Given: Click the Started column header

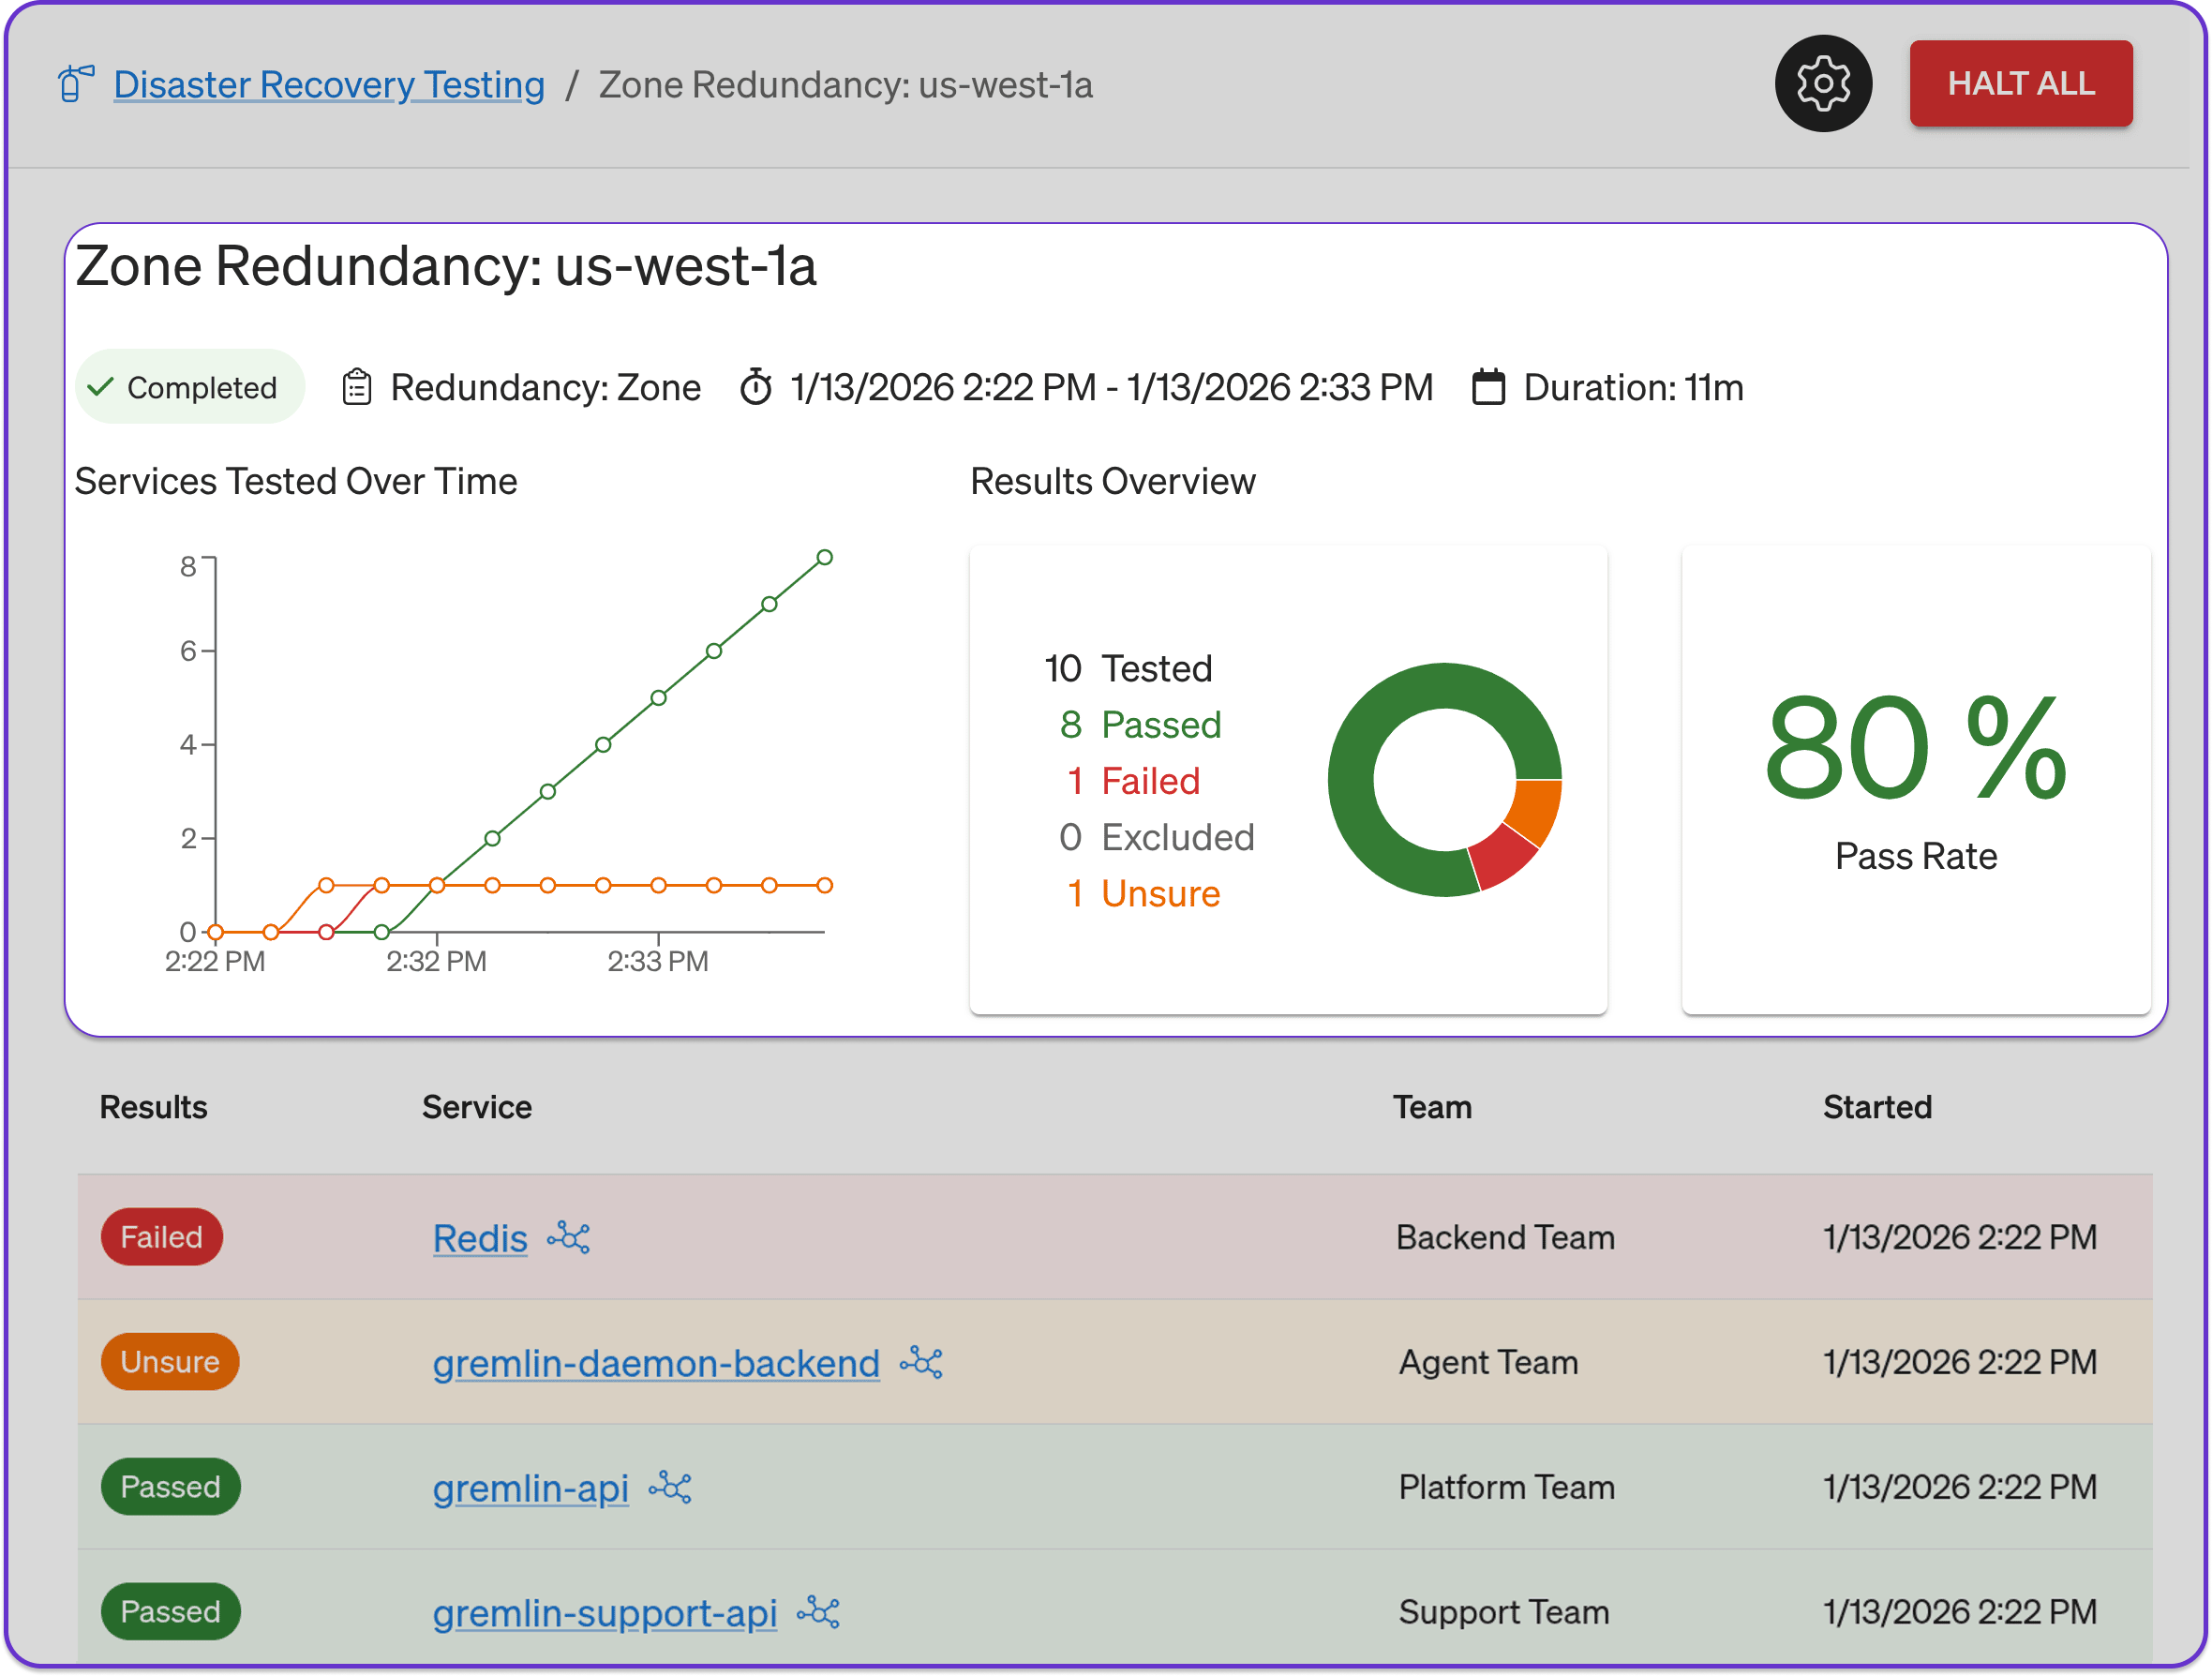Looking at the screenshot, I should [x=1877, y=1107].
